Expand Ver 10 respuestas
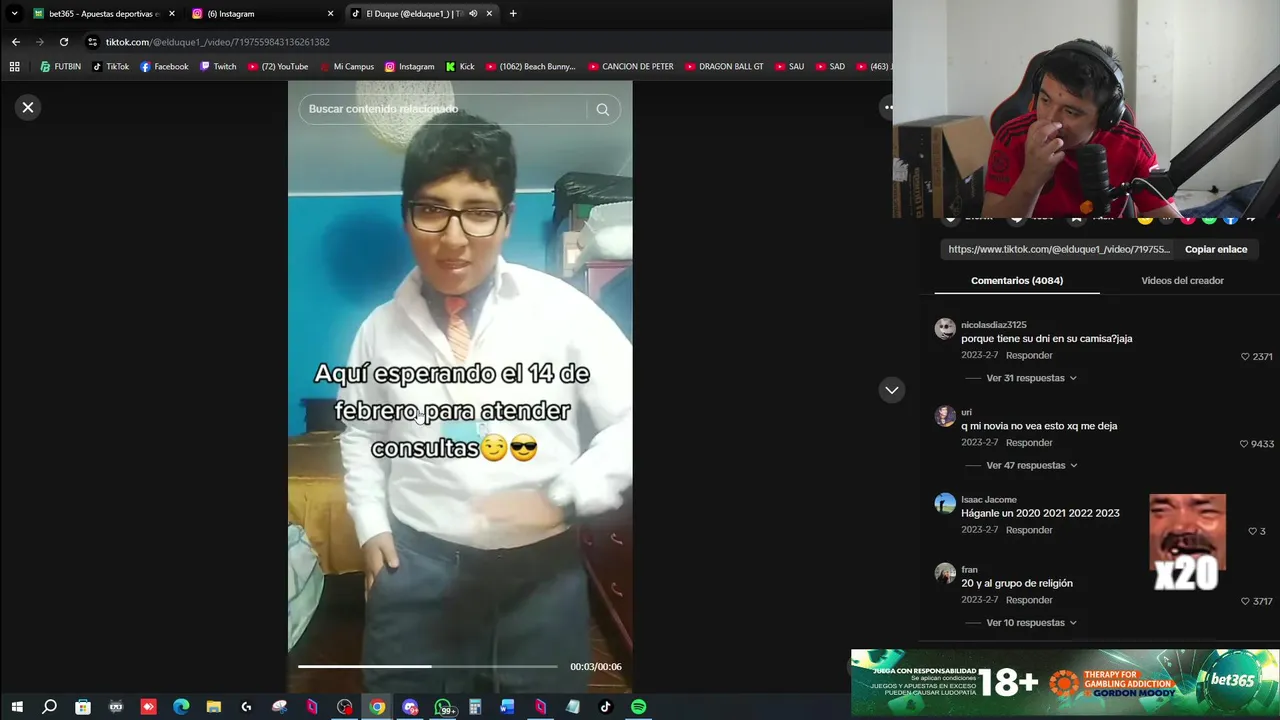Viewport: 1280px width, 720px height. coord(1031,623)
